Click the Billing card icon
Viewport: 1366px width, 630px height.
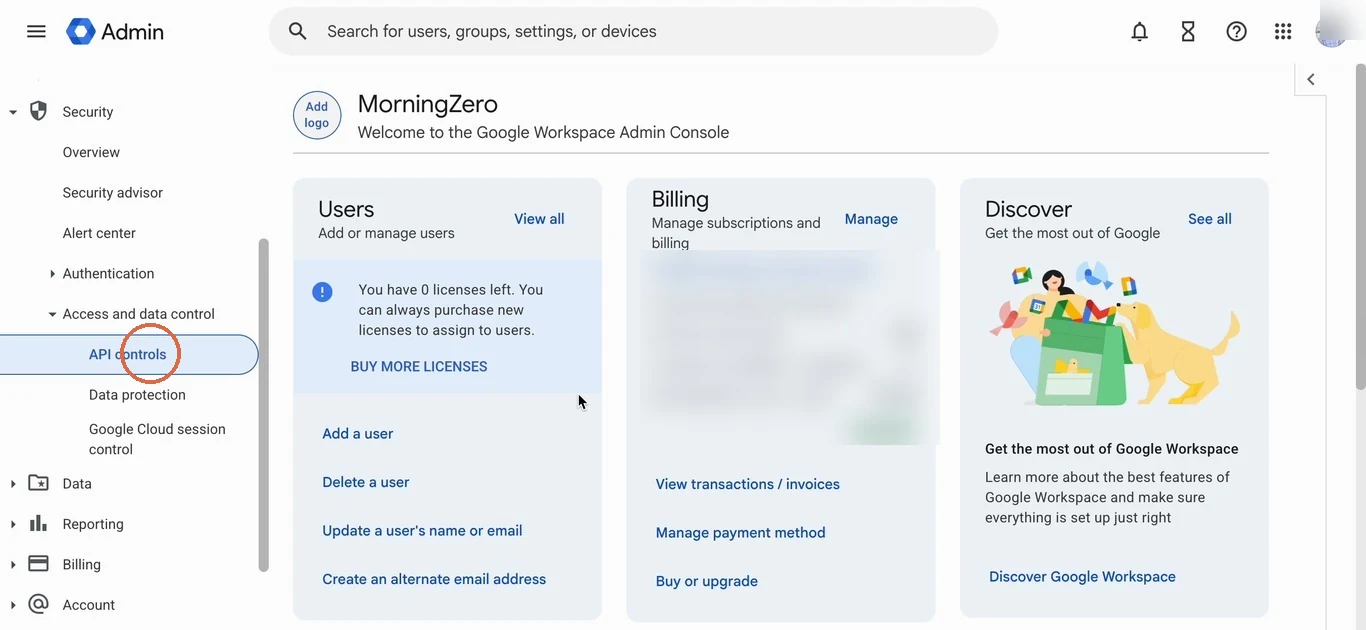point(38,563)
